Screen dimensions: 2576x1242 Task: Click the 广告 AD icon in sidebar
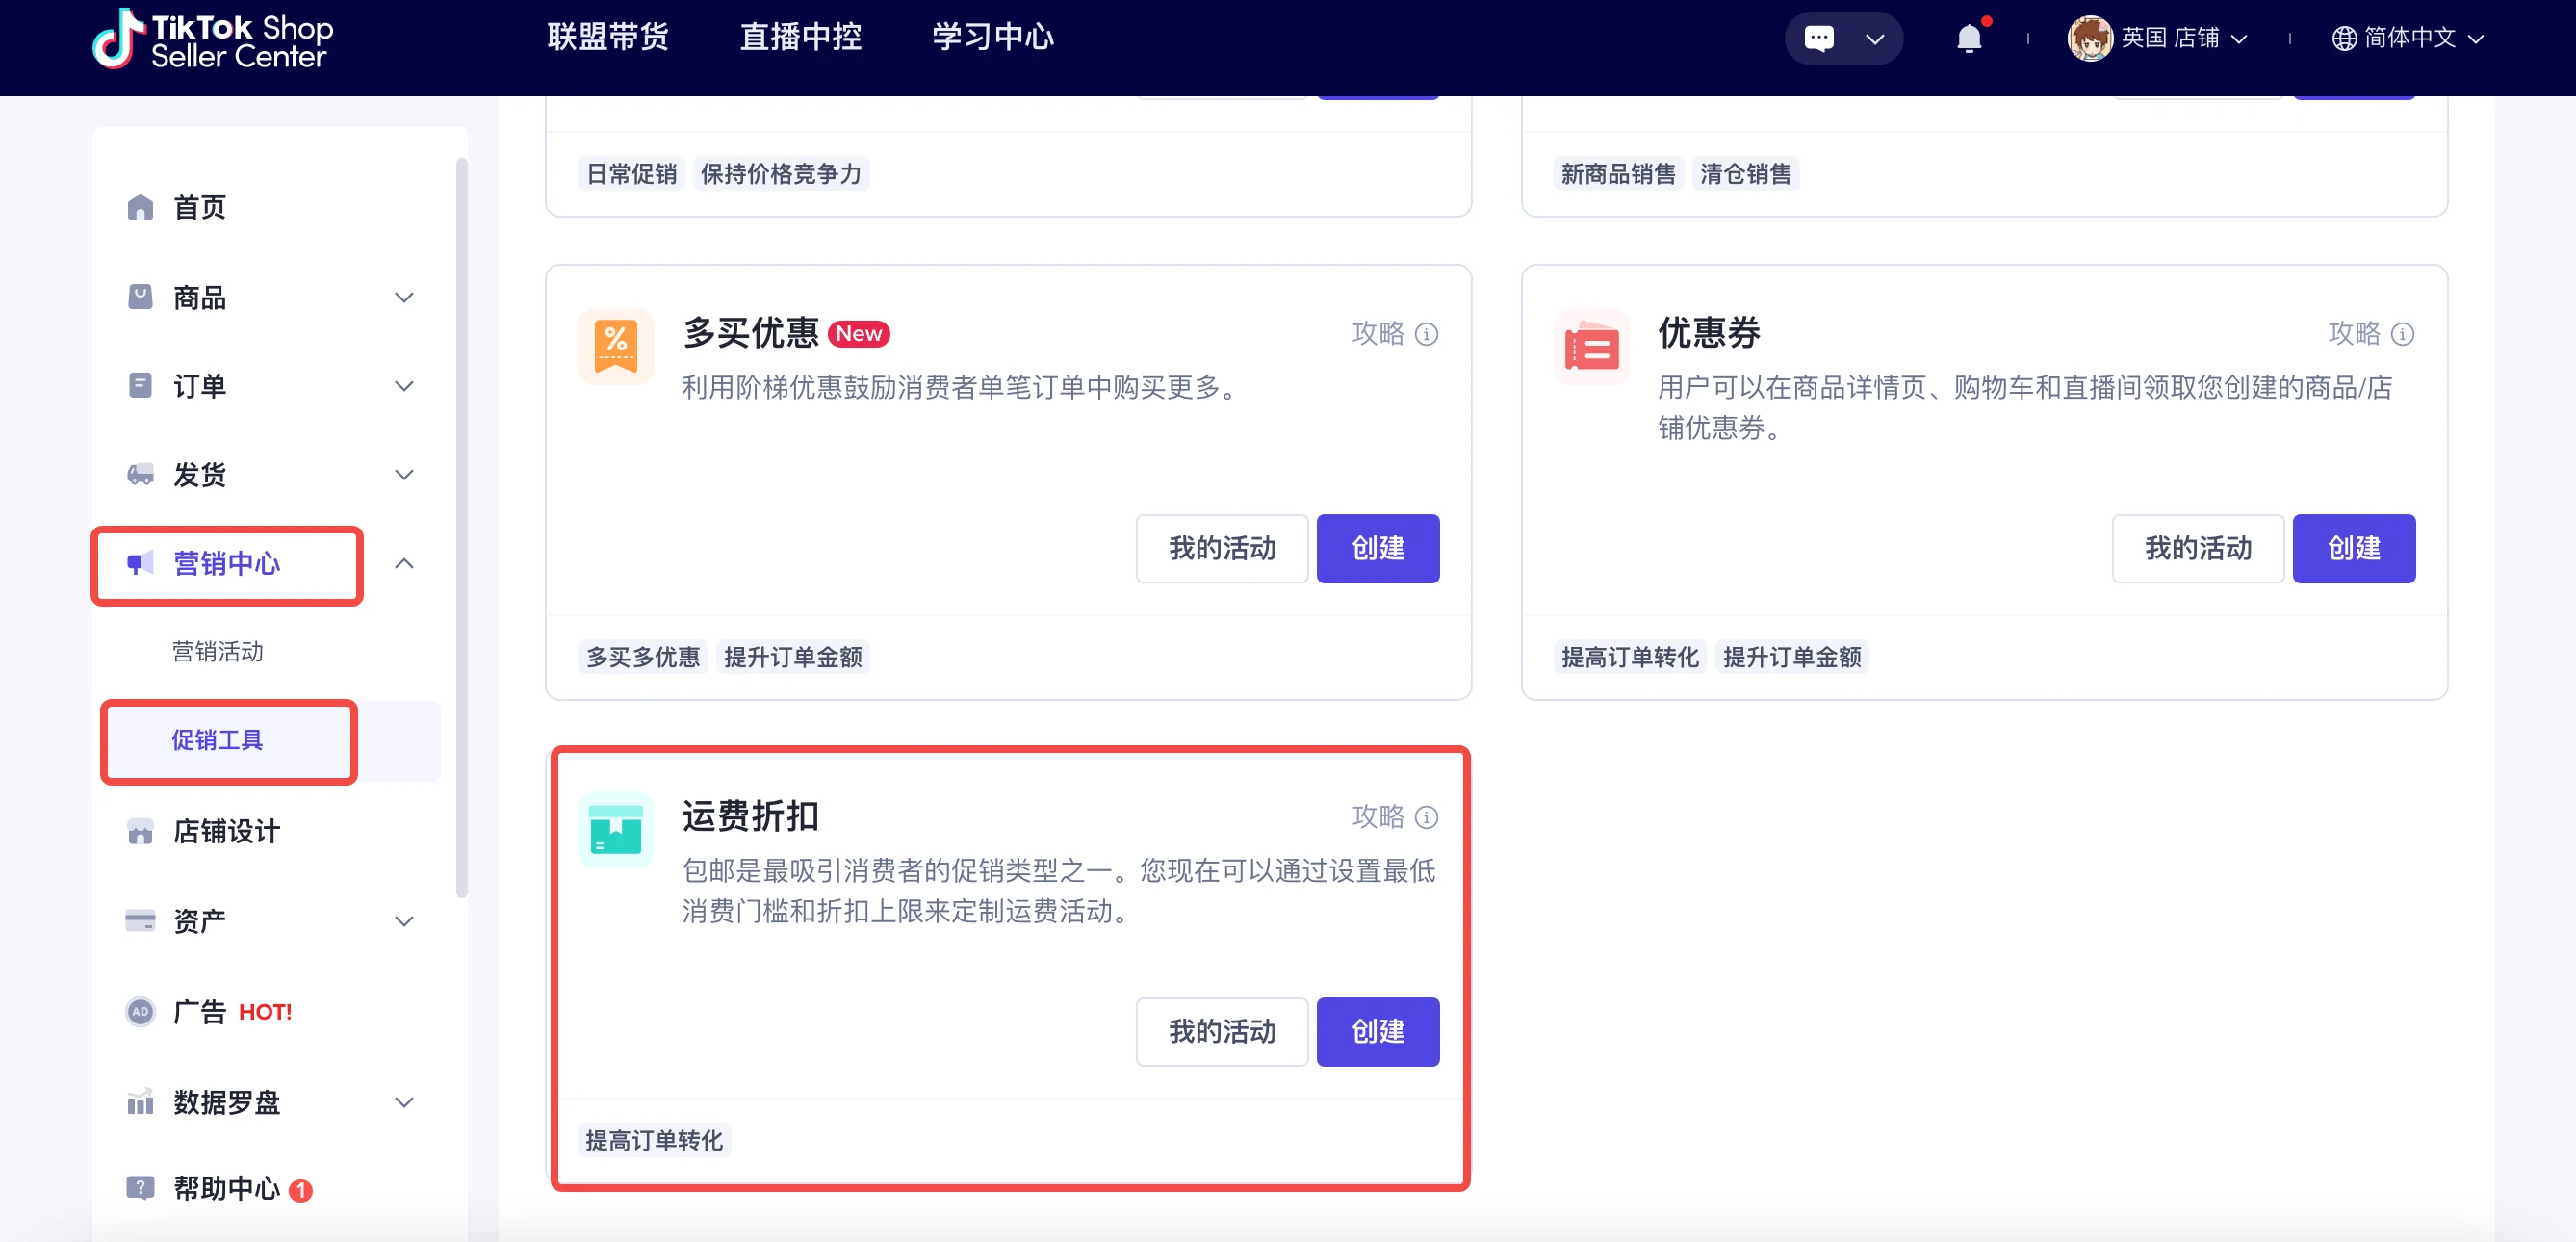click(x=140, y=1011)
